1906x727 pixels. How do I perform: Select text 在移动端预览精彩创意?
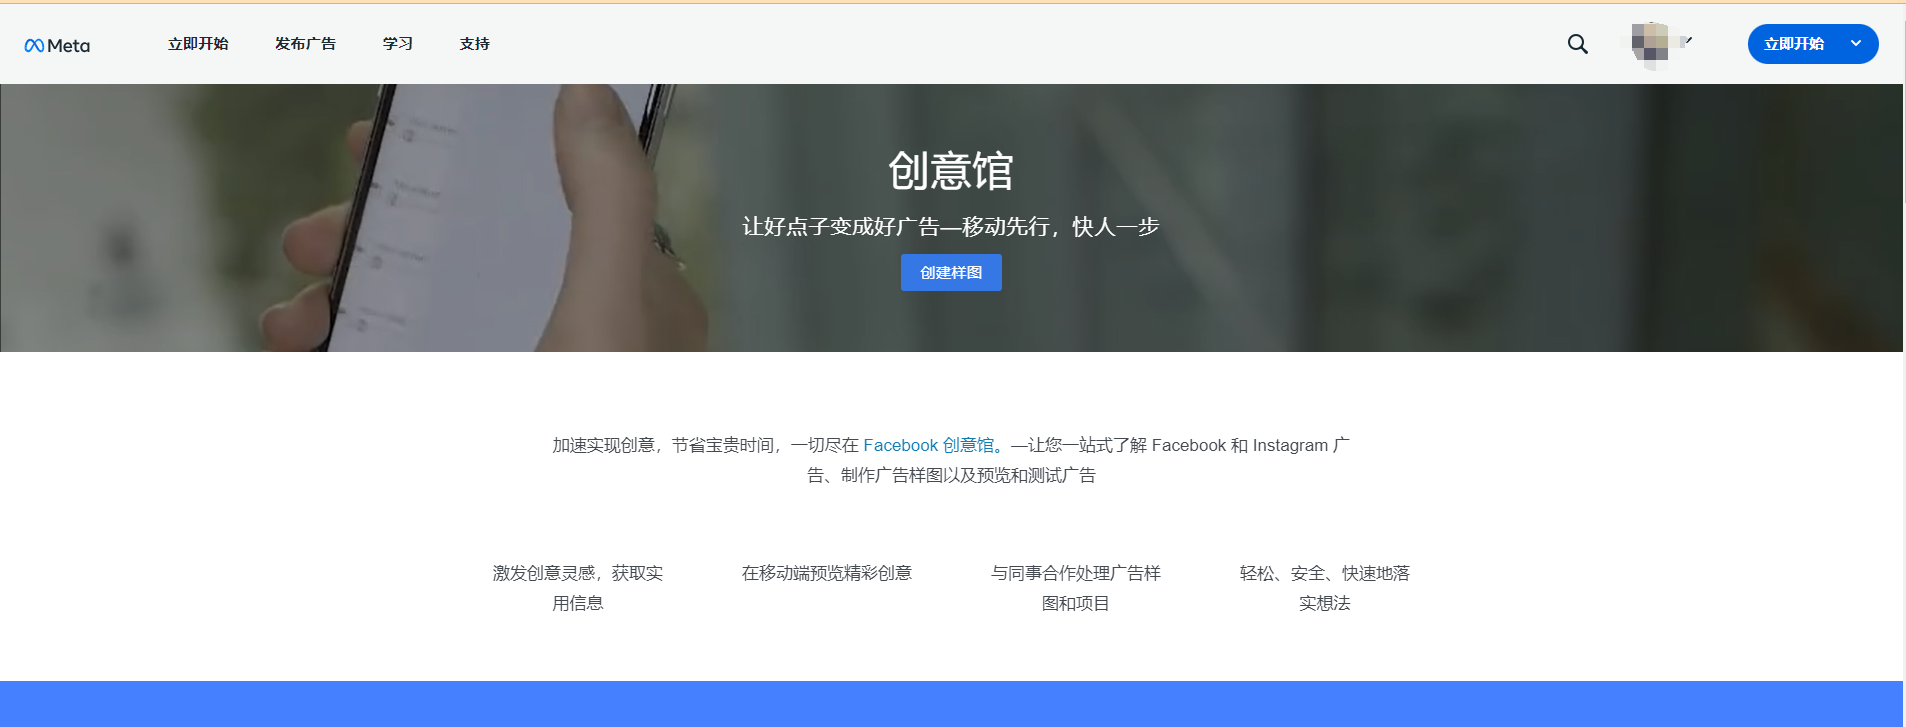coord(827,573)
